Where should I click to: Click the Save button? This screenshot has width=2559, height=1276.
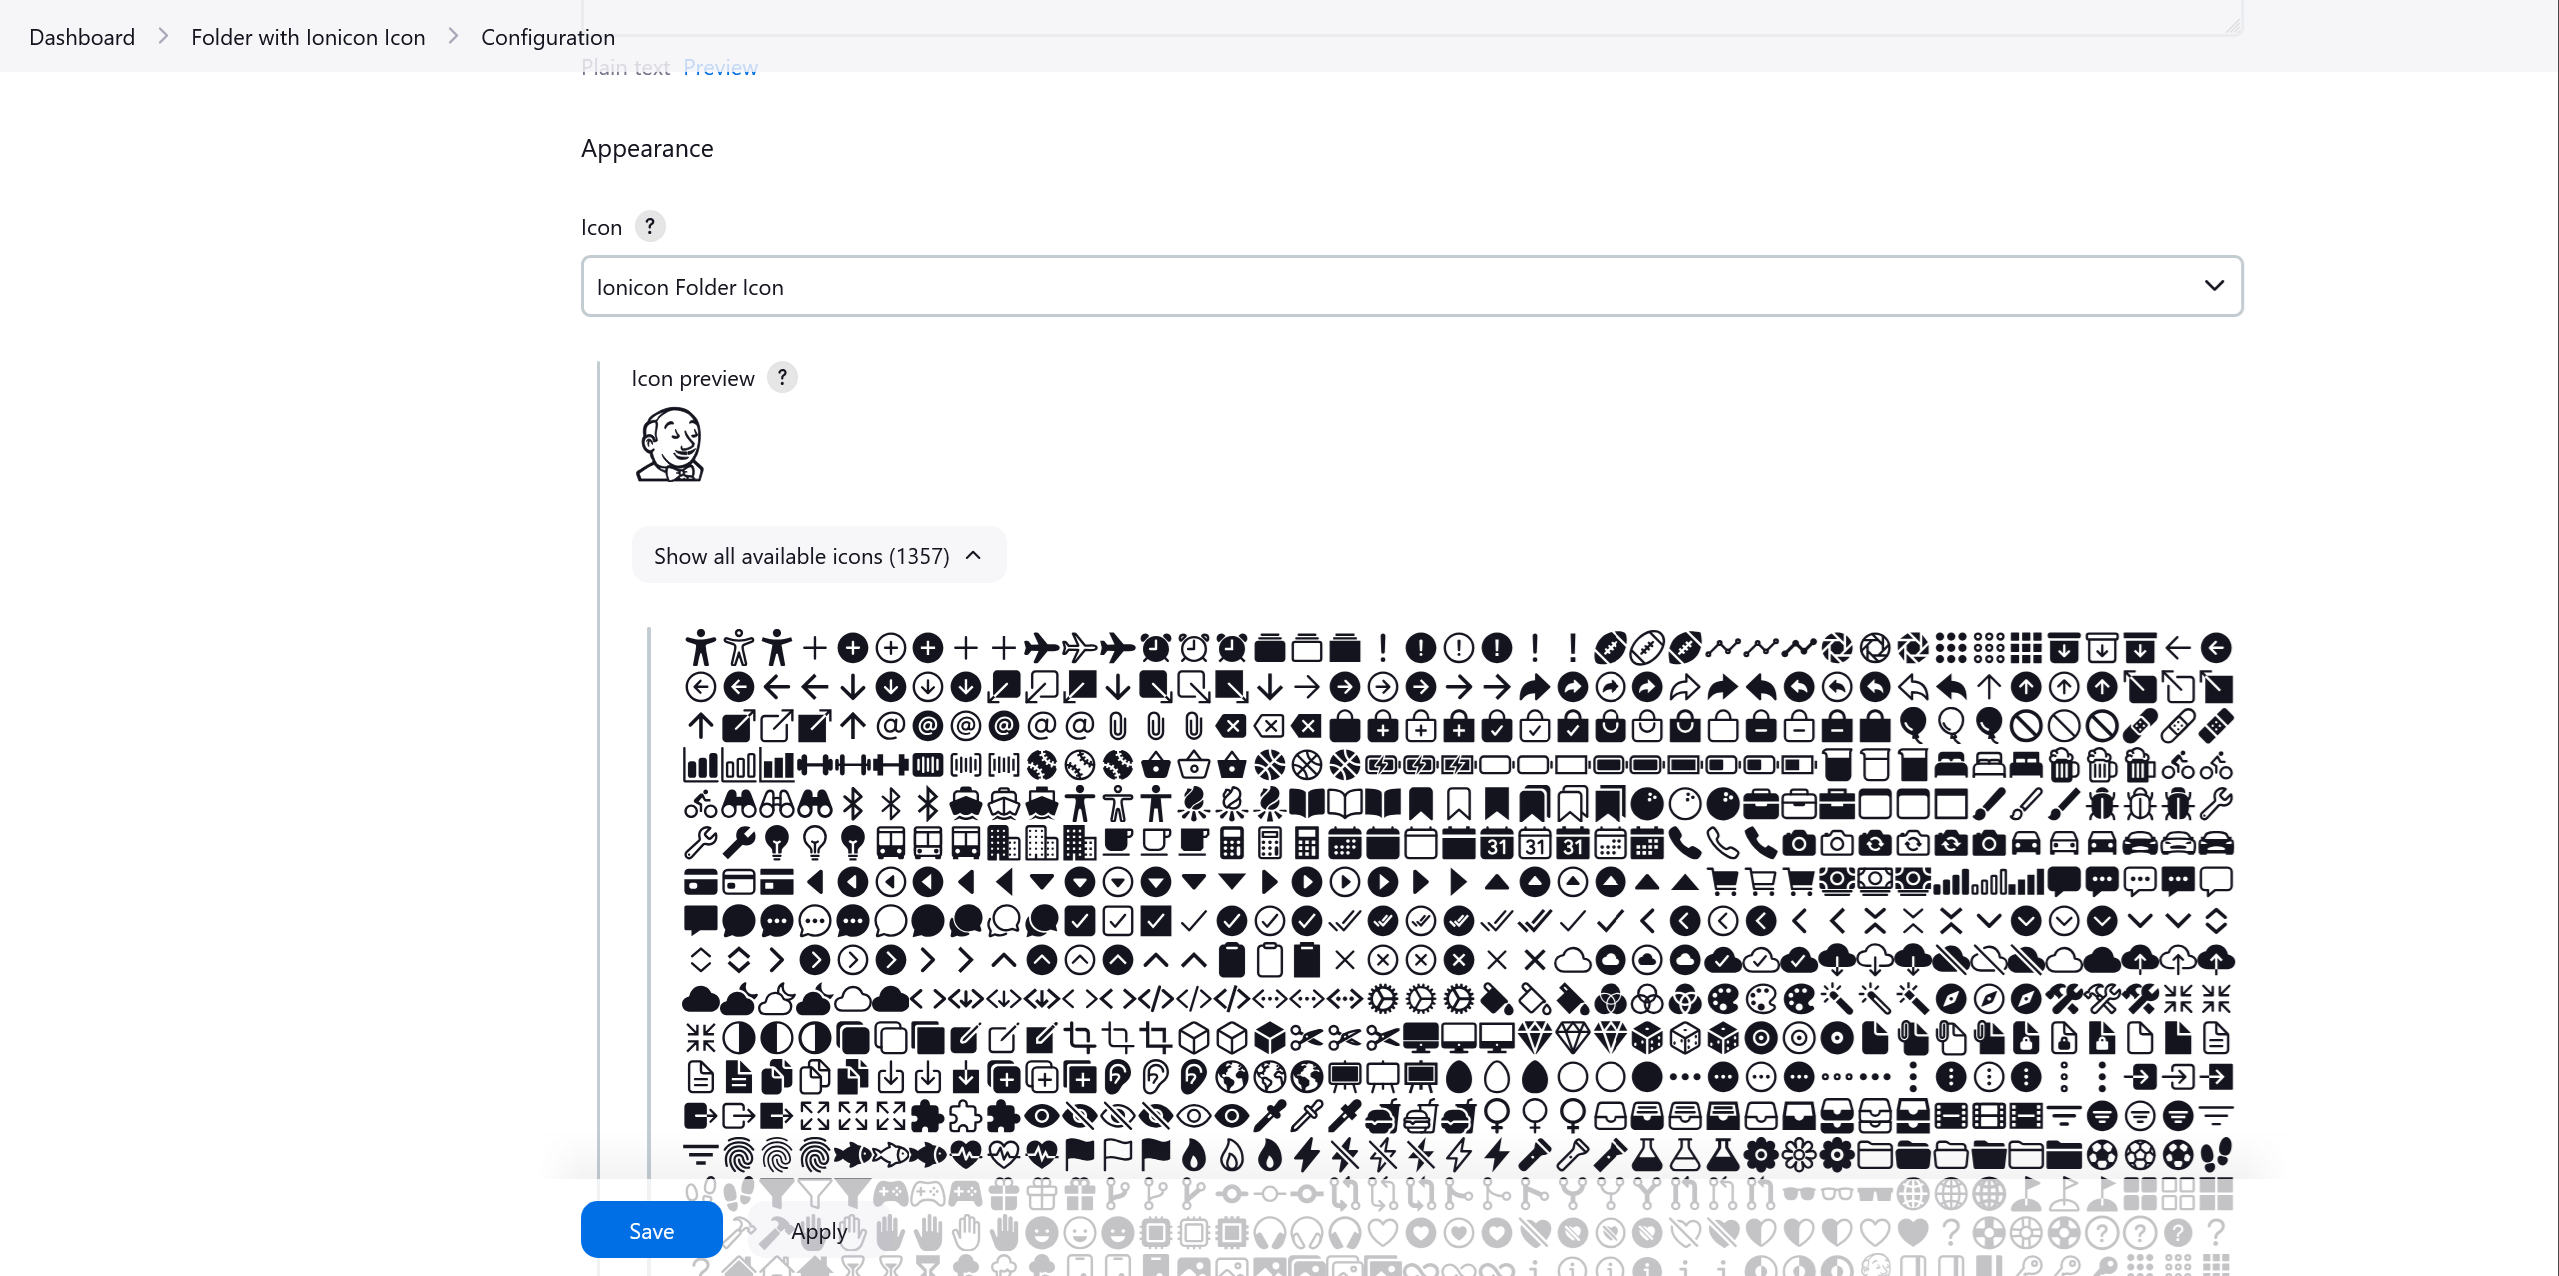coord(651,1230)
